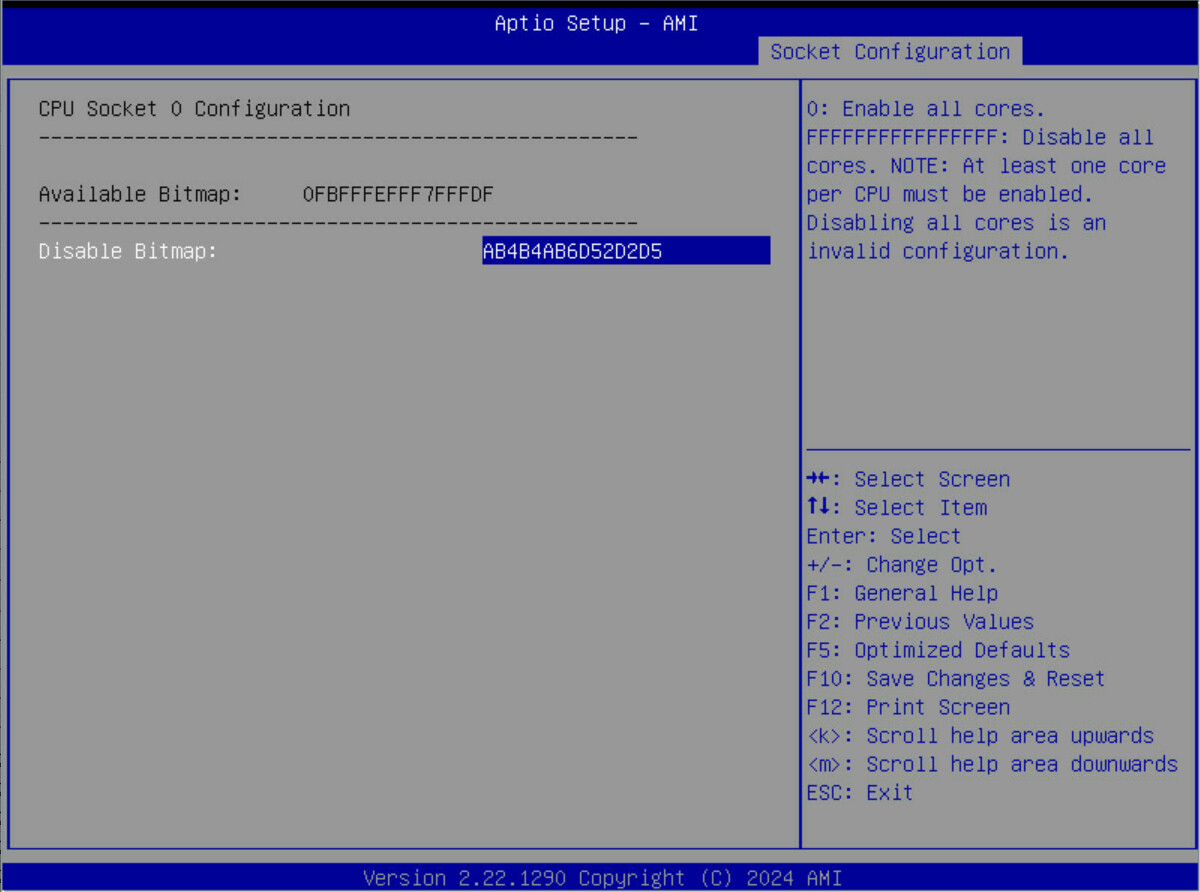Viewport: 1200px width, 892px height.
Task: Click the Available Bitmap value text
Action: pos(398,194)
